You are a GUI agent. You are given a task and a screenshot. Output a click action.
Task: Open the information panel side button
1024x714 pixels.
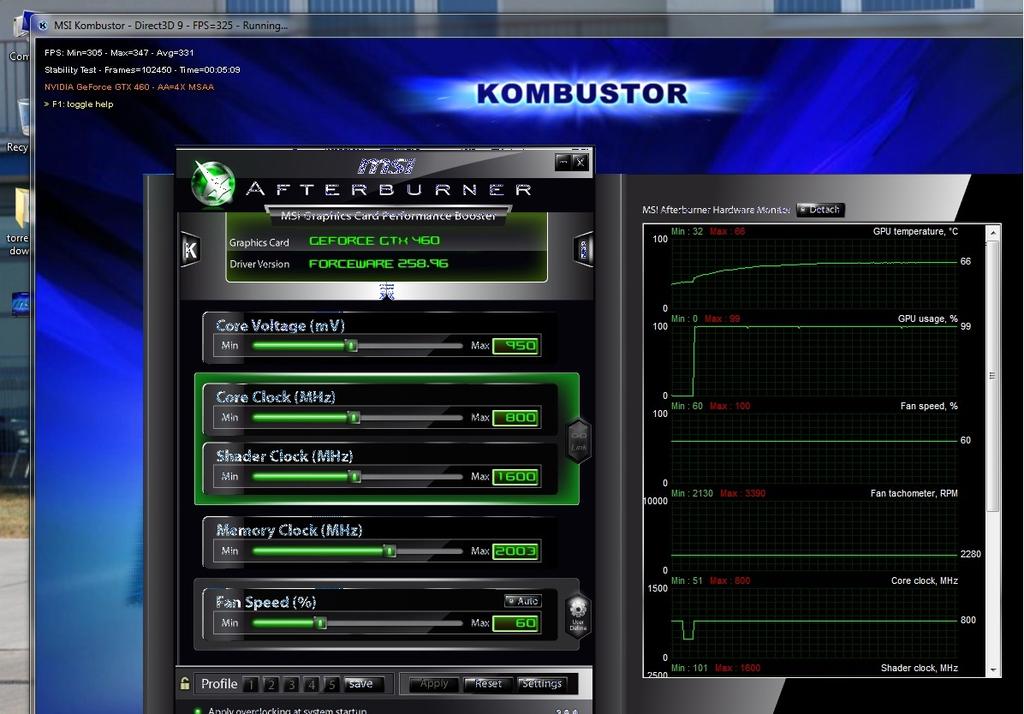coord(583,249)
